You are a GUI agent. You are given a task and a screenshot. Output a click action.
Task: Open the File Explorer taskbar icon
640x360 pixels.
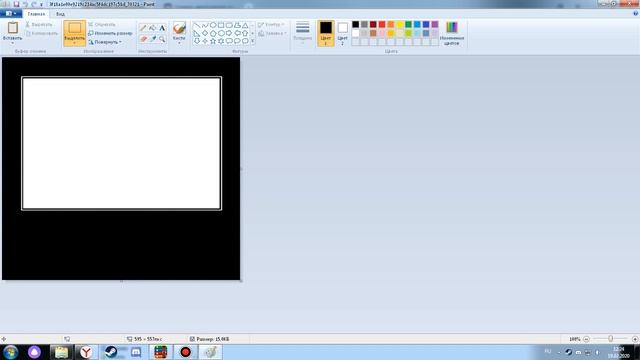coord(61,352)
